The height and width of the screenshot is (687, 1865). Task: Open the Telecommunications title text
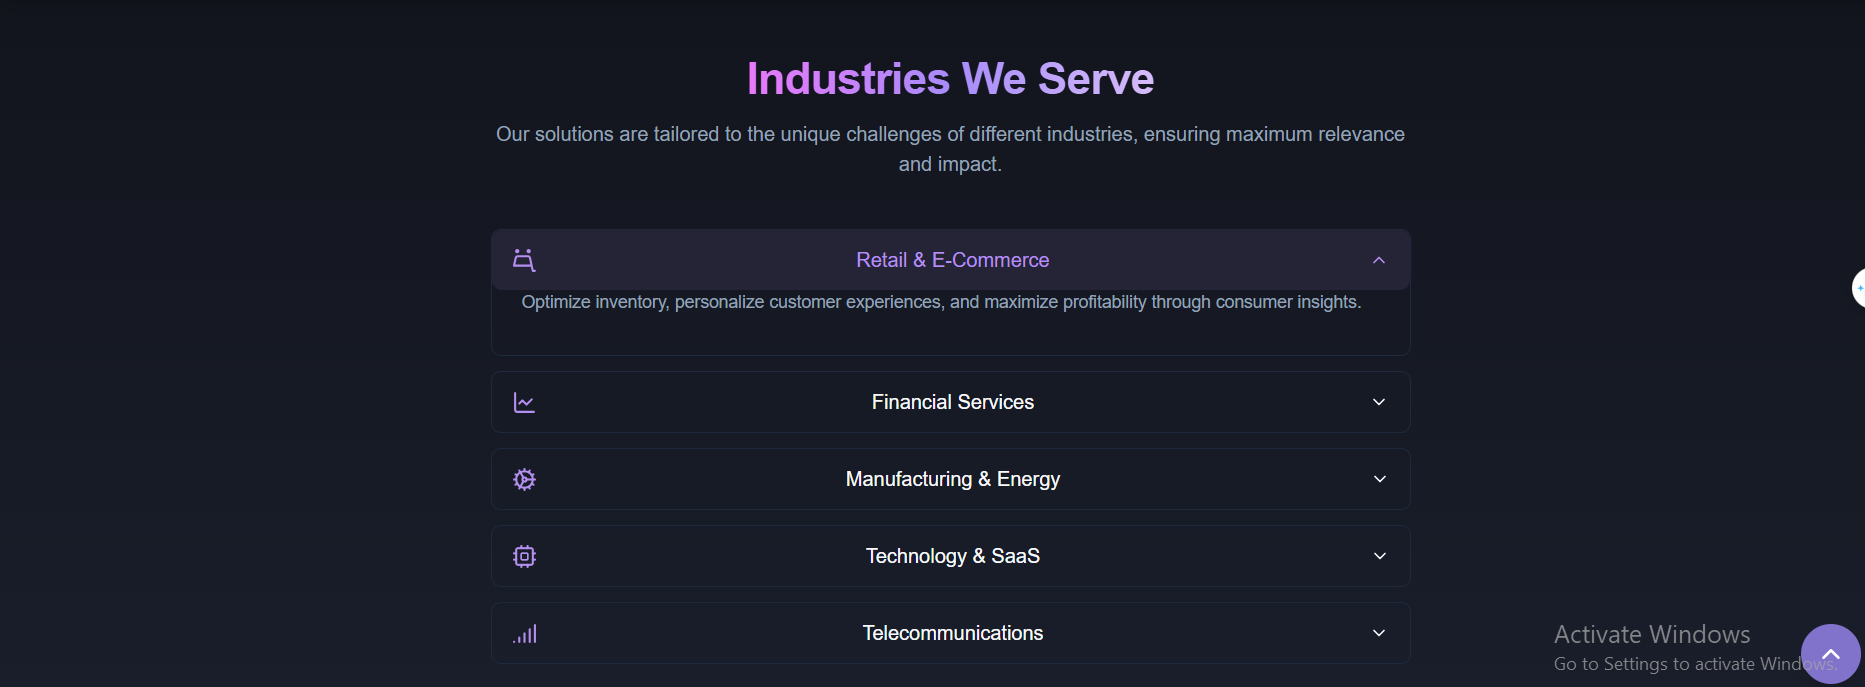952,633
